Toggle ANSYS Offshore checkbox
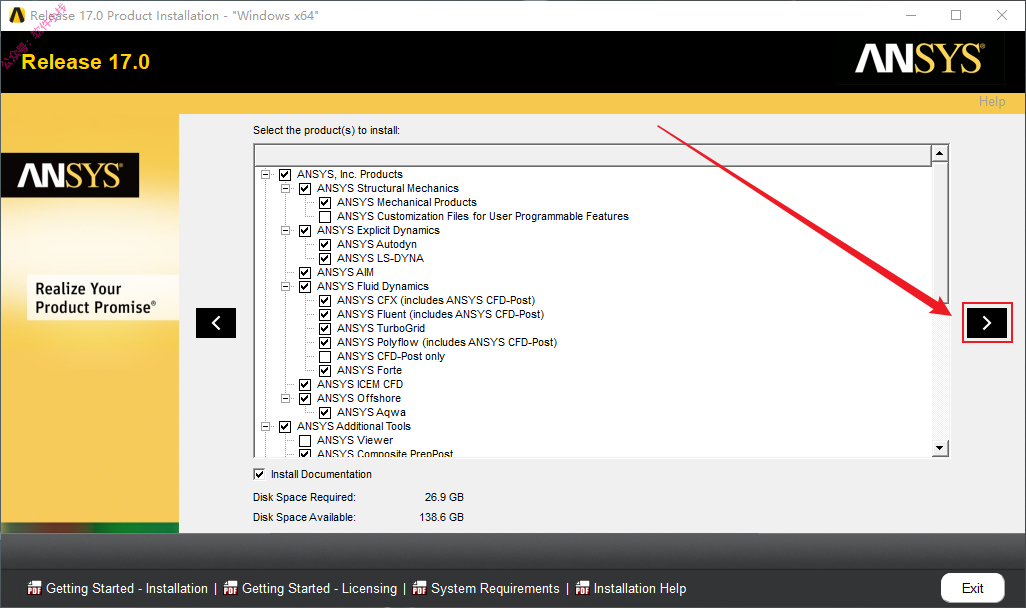The width and height of the screenshot is (1026, 608). pyautogui.click(x=305, y=399)
